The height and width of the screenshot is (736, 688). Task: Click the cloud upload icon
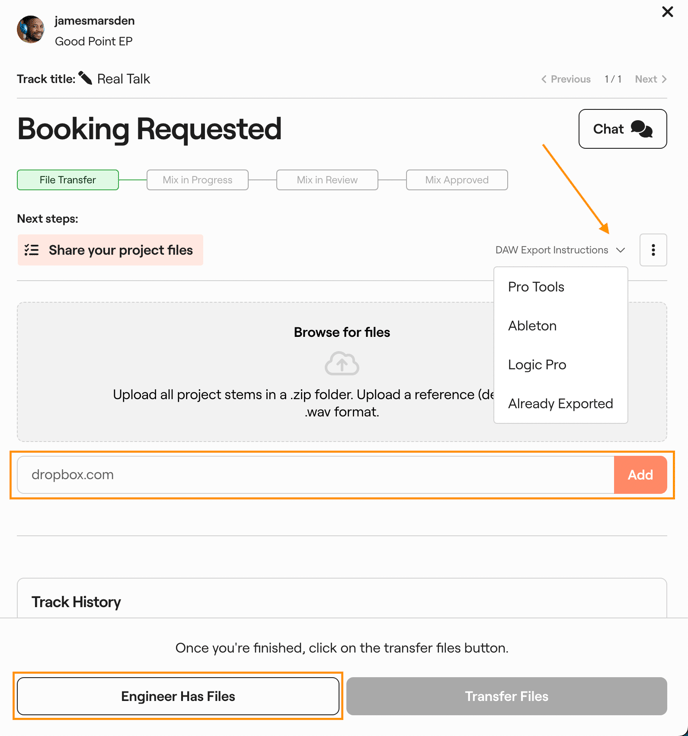point(342,364)
